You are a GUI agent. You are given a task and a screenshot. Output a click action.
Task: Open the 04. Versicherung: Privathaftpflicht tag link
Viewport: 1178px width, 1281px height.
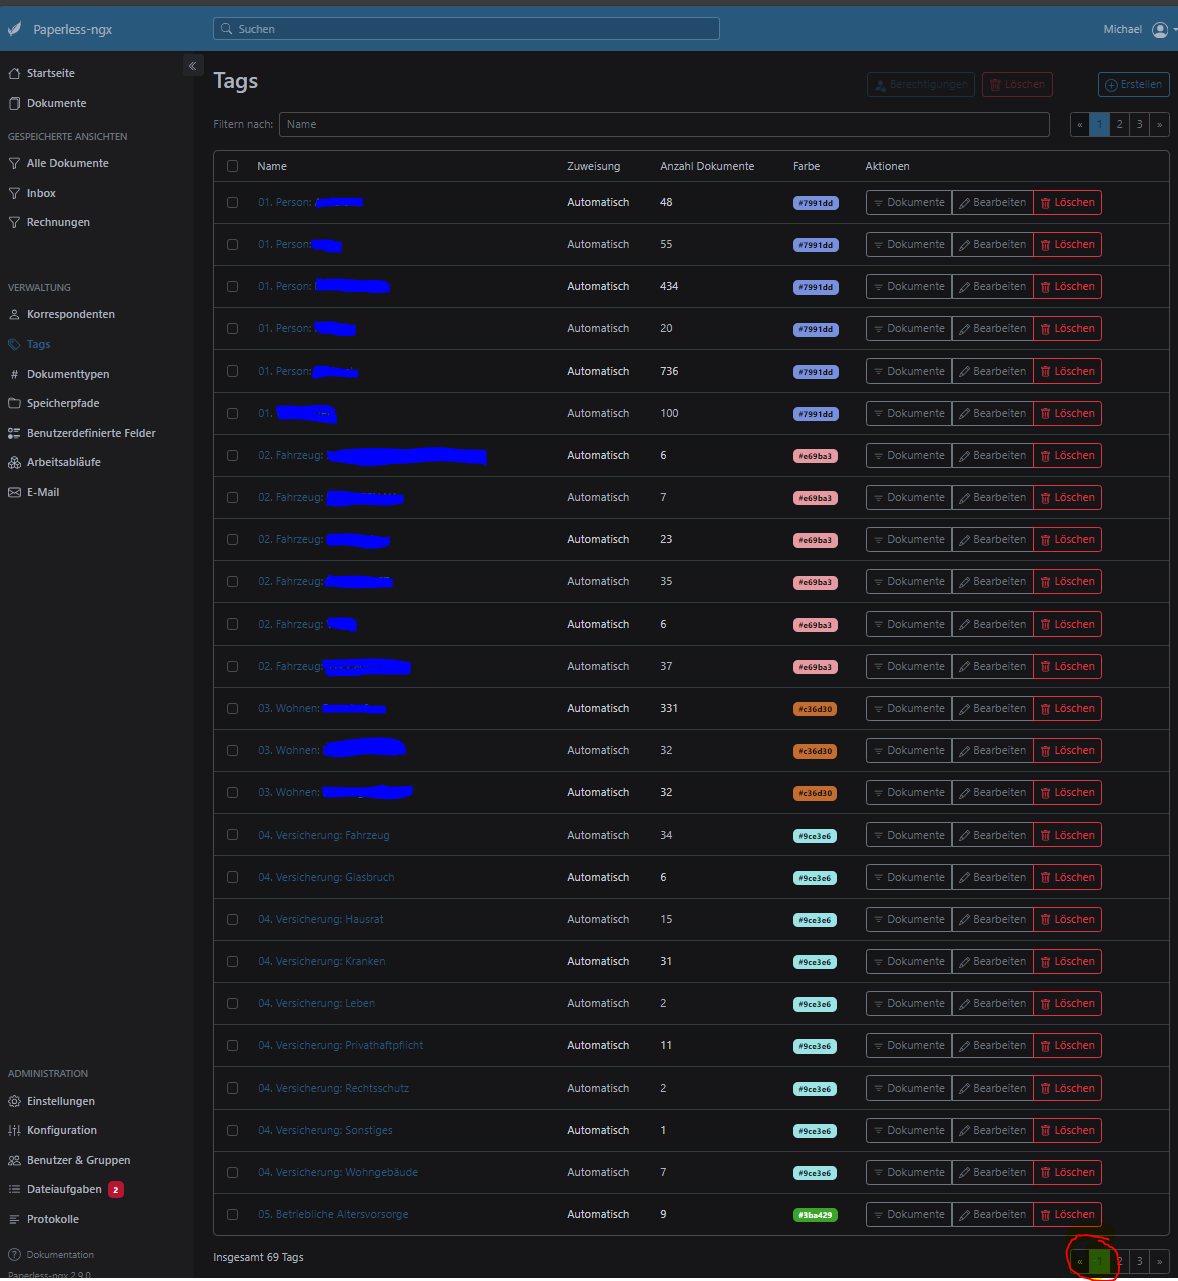[340, 1045]
